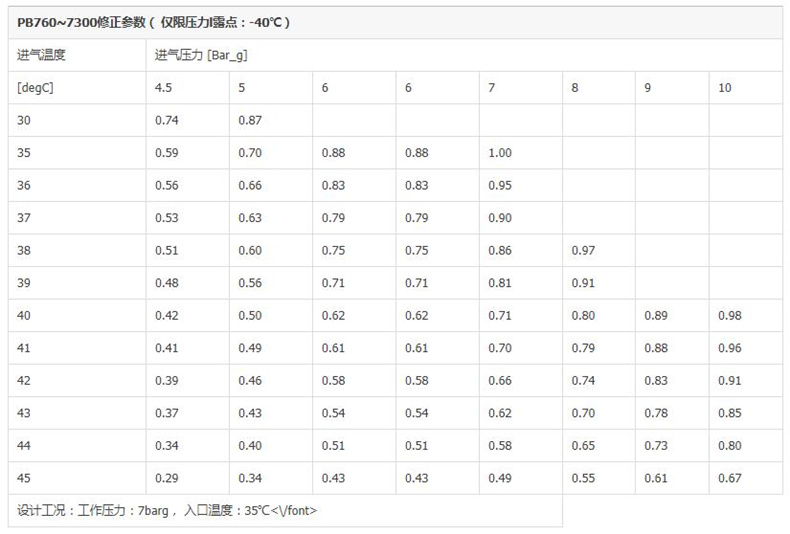The image size is (790, 534).
Task: Click value 0.98 in the 40 row
Action: click(730, 315)
